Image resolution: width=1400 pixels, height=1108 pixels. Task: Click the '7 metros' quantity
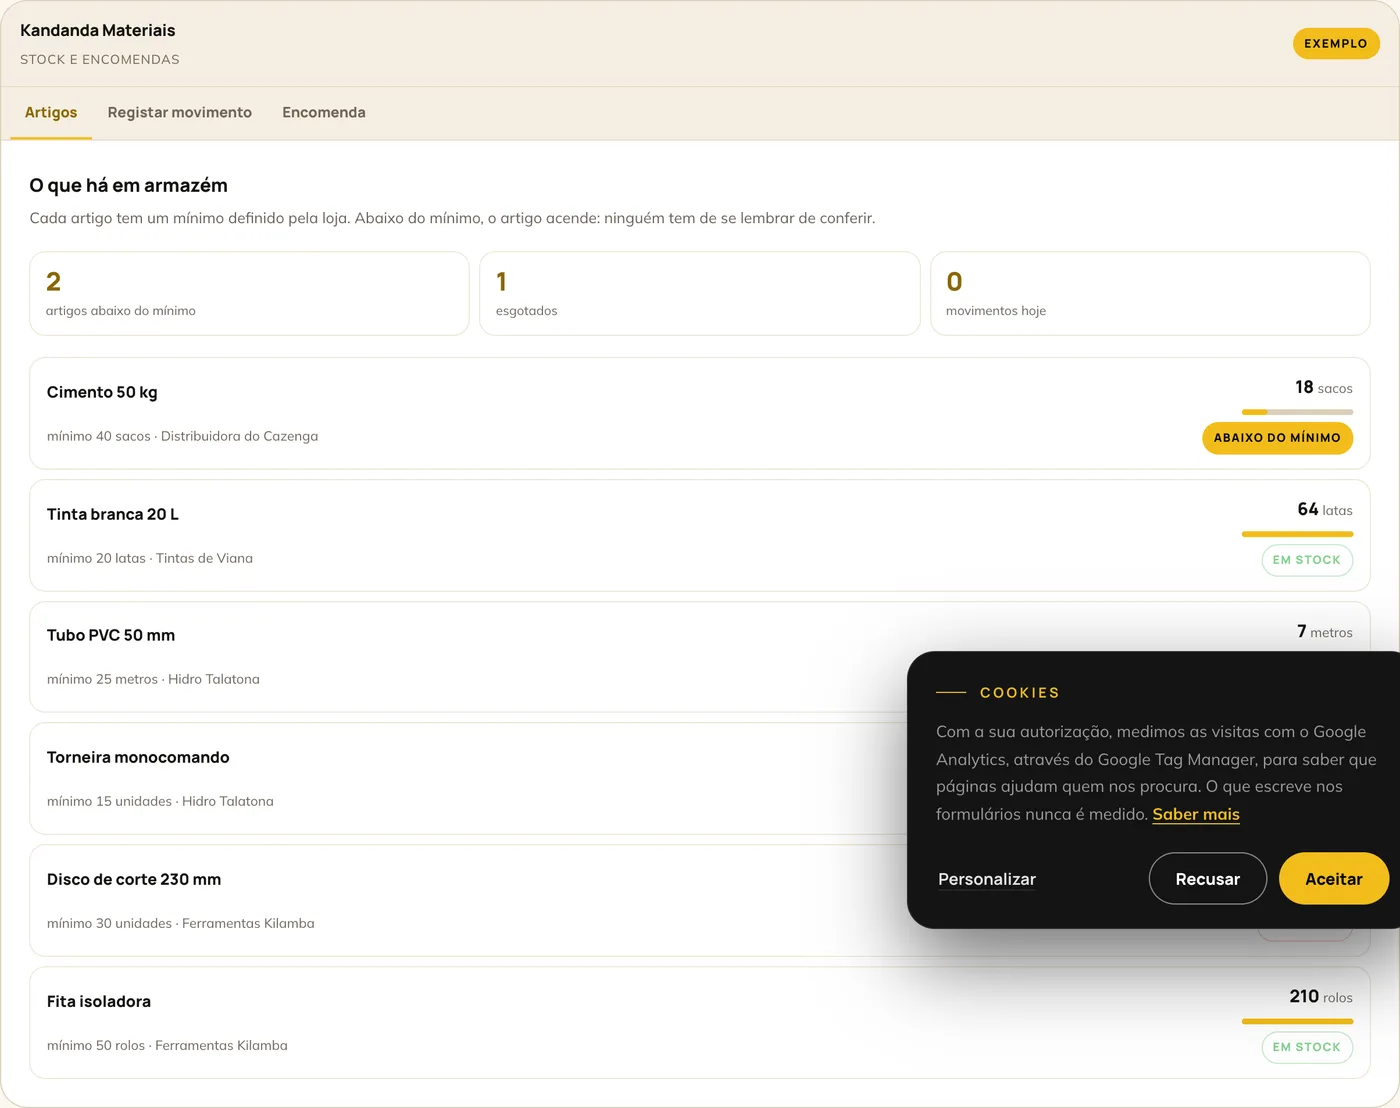click(x=1325, y=632)
